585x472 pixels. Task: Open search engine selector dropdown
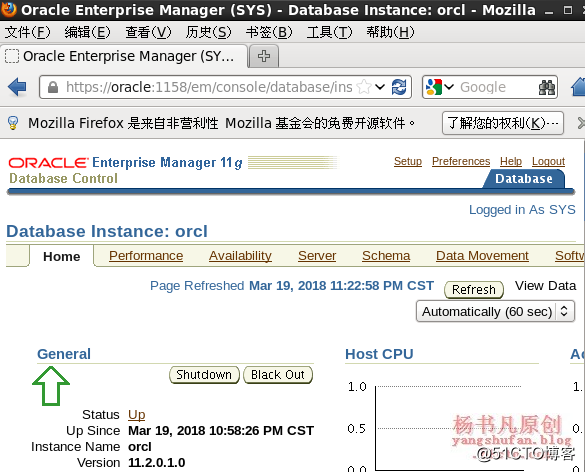point(449,87)
